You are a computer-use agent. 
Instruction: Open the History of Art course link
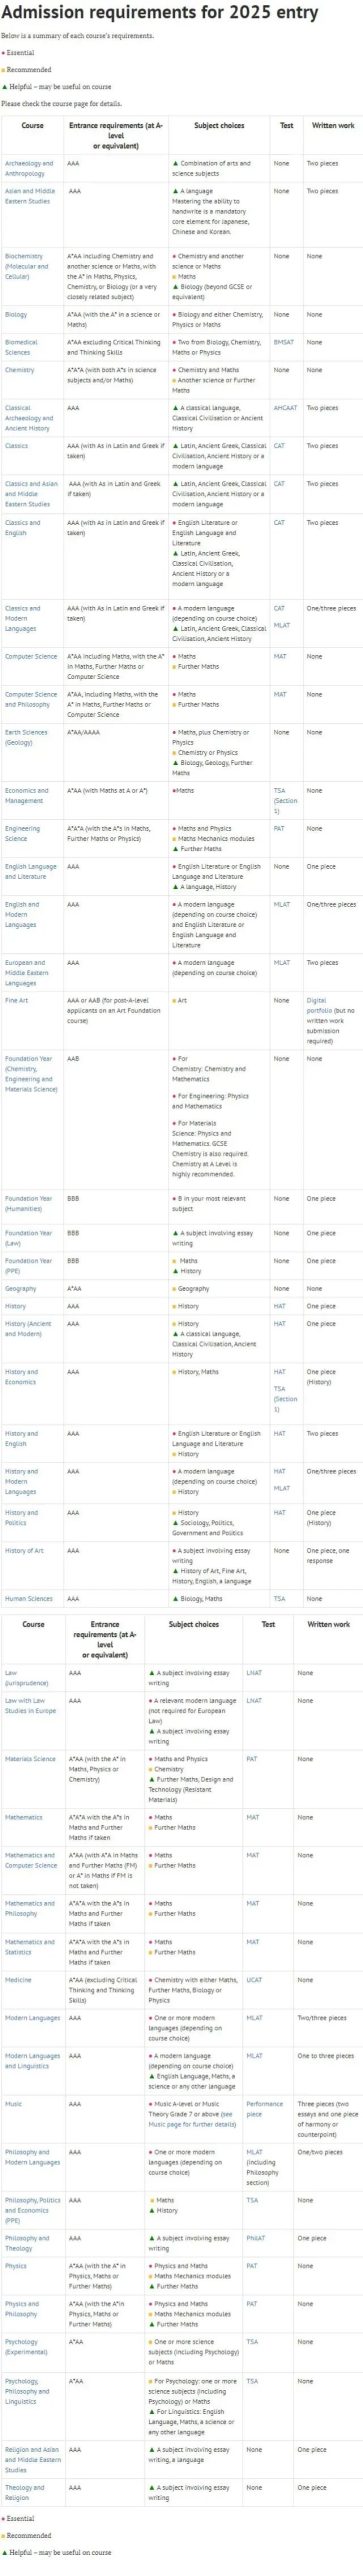24,1551
